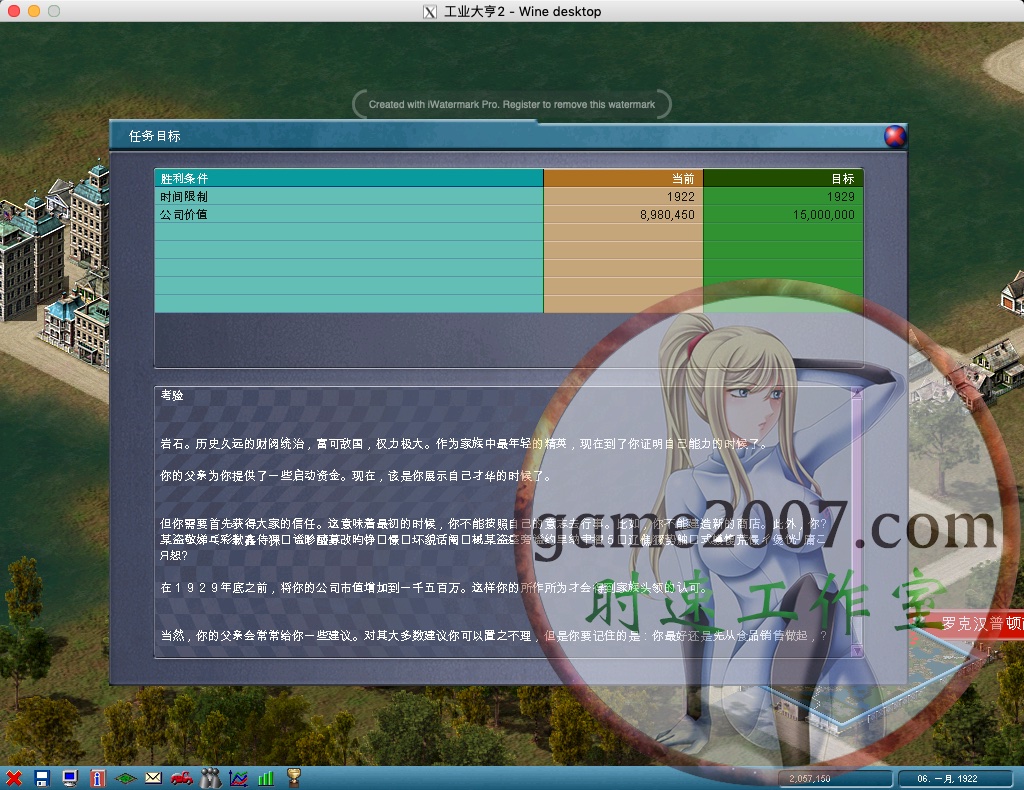Click the 胜利条件 column header
This screenshot has height=790, width=1024.
point(349,178)
